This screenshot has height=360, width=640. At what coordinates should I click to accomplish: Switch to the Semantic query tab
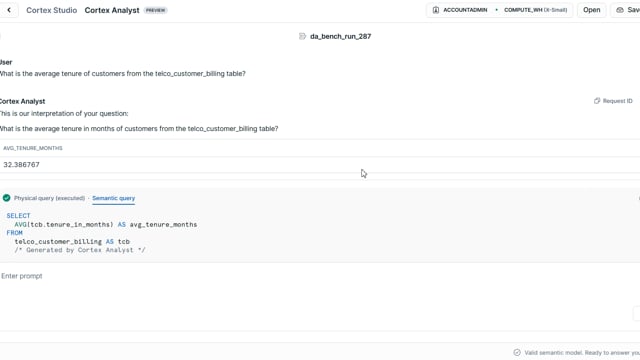pos(113,198)
